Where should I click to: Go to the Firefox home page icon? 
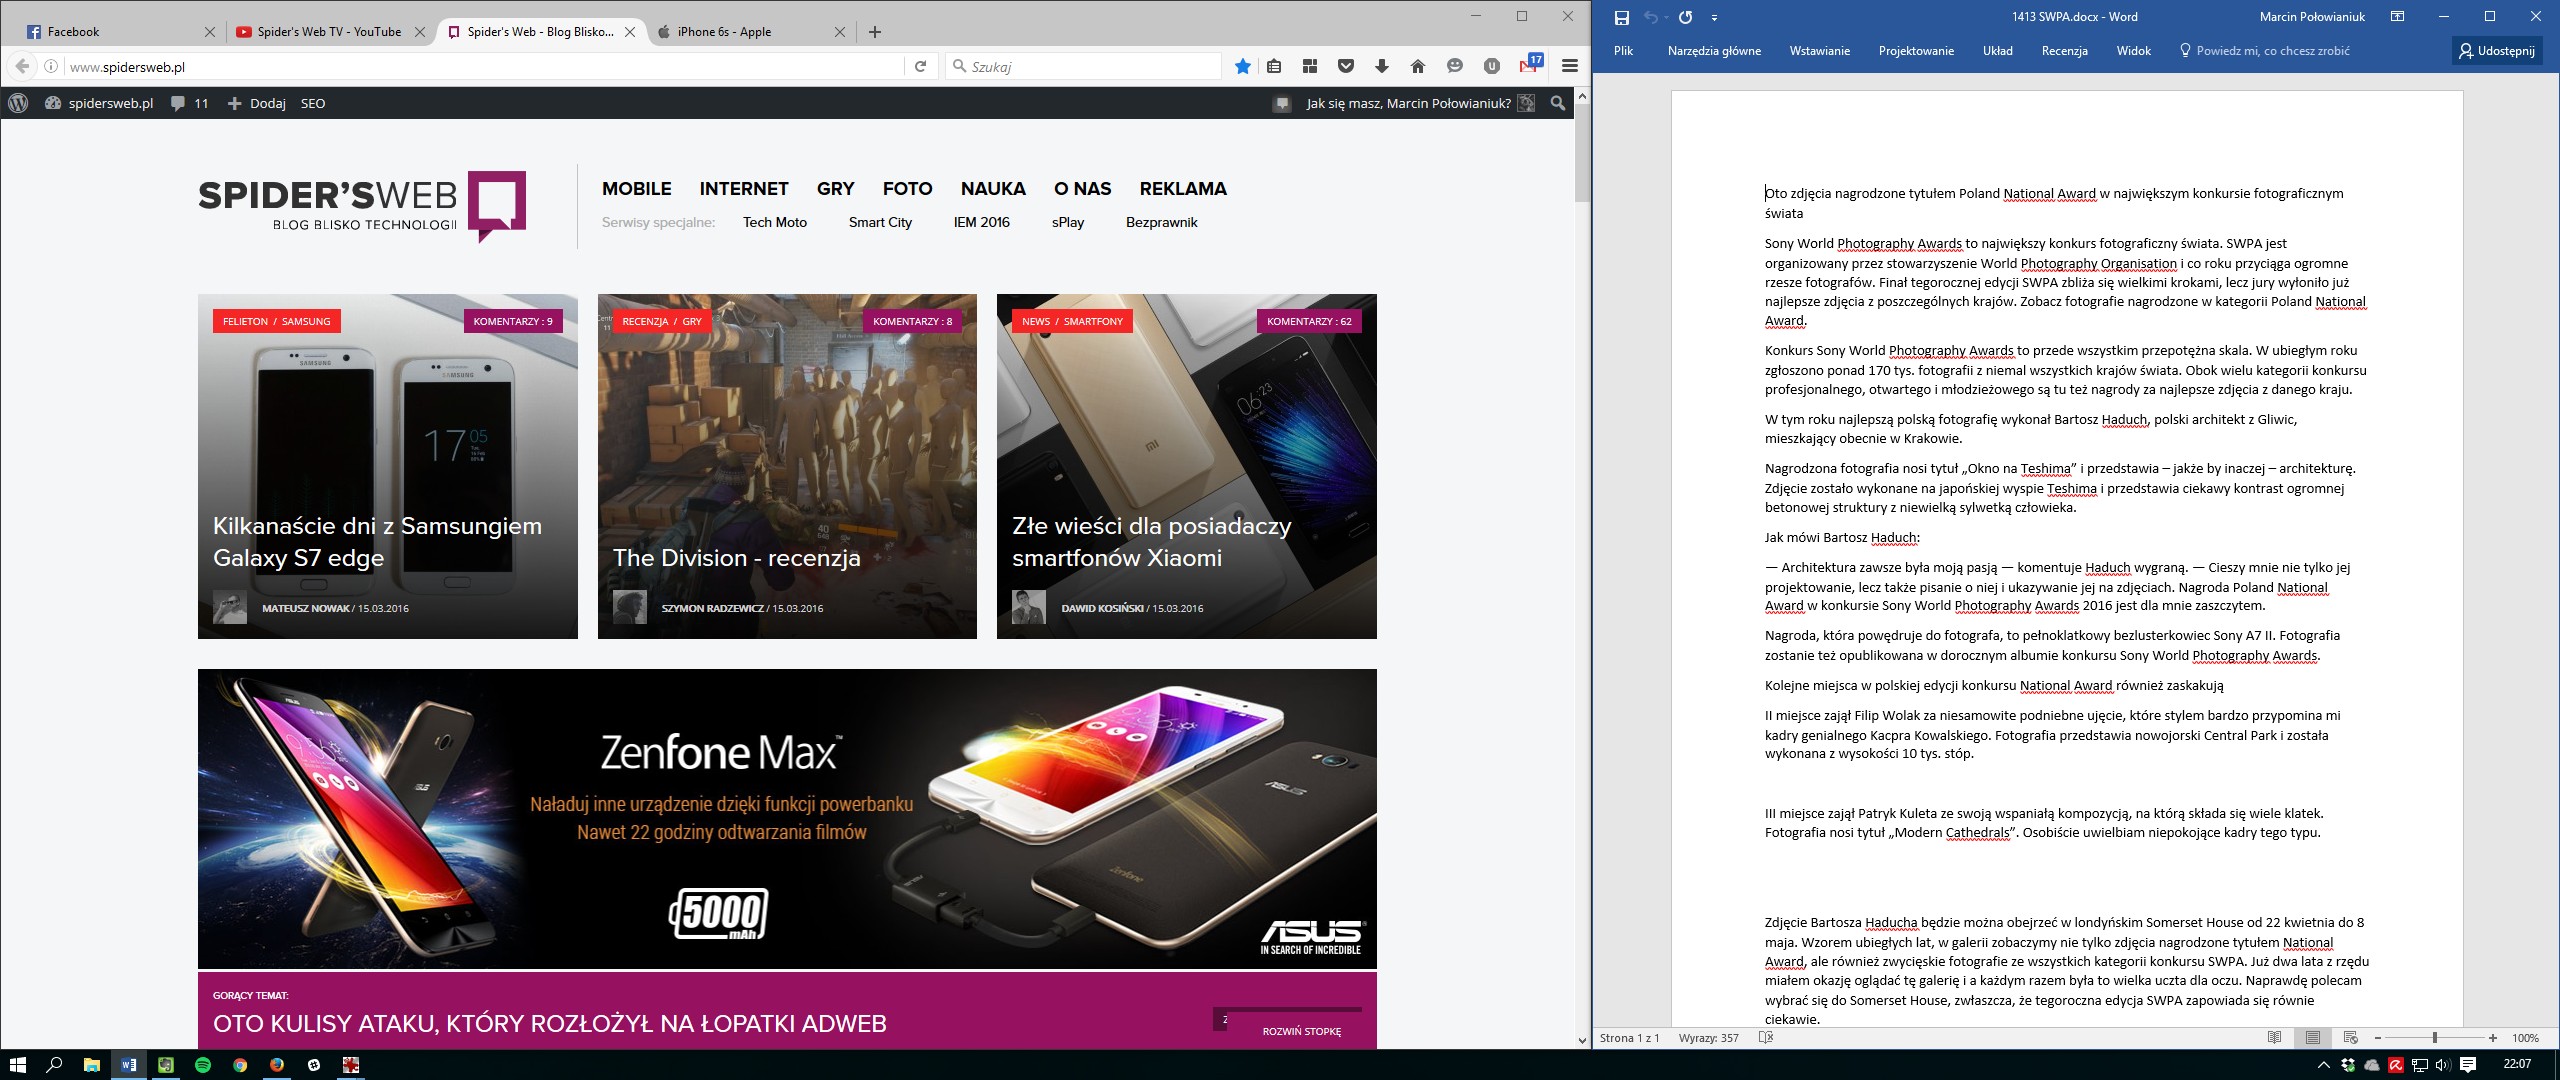(1418, 66)
